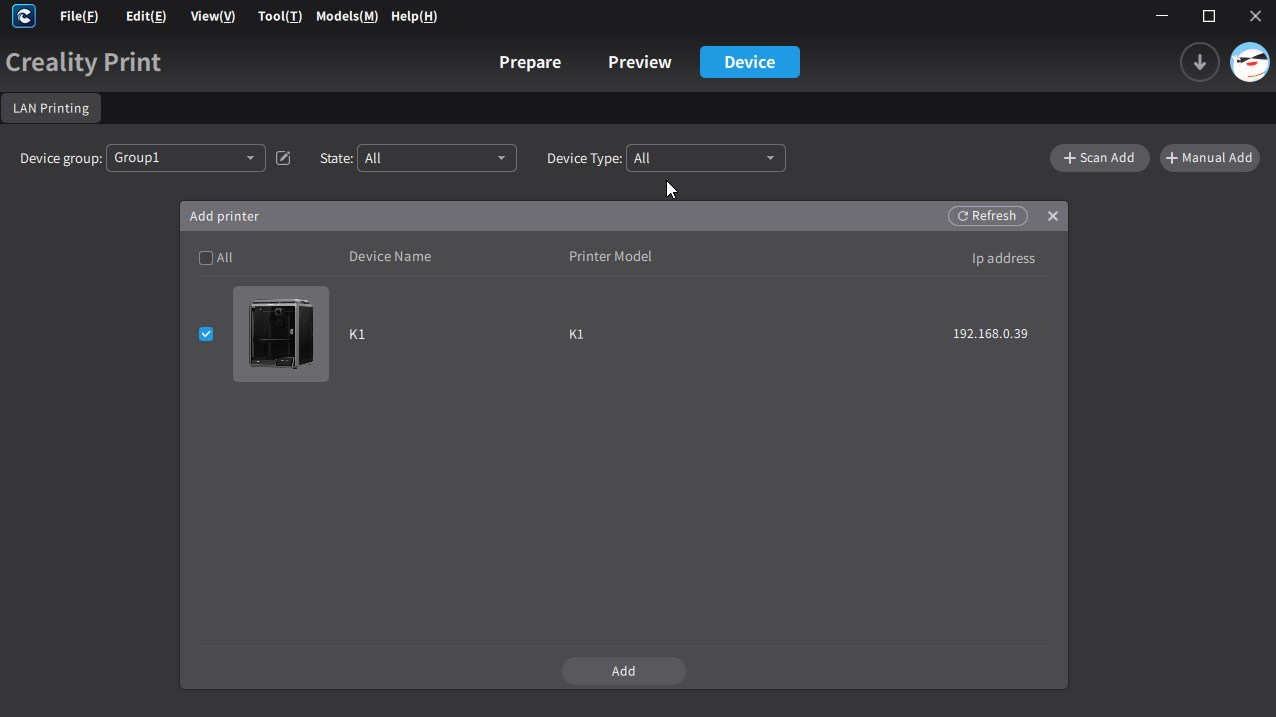Open the View menu
This screenshot has width=1276, height=717.
[x=213, y=16]
